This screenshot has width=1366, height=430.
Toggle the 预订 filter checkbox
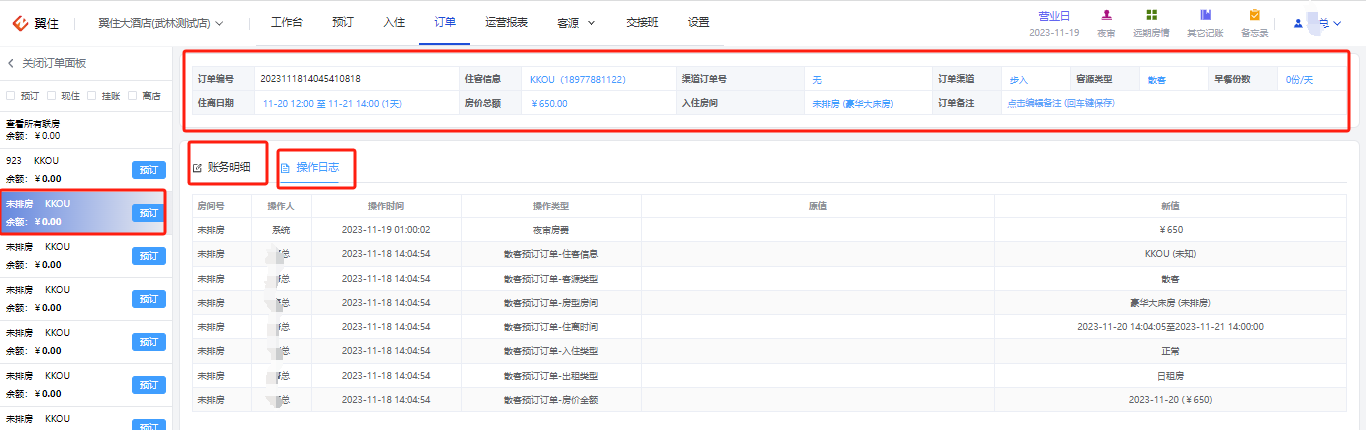coord(11,96)
